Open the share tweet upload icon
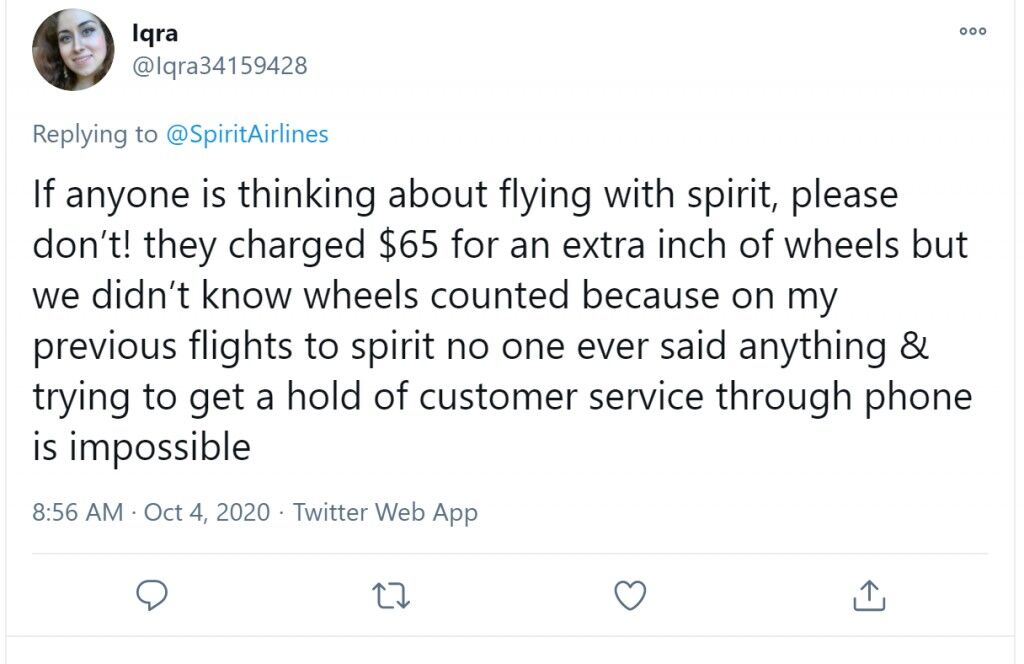The width and height of the screenshot is (1024, 664). (869, 595)
